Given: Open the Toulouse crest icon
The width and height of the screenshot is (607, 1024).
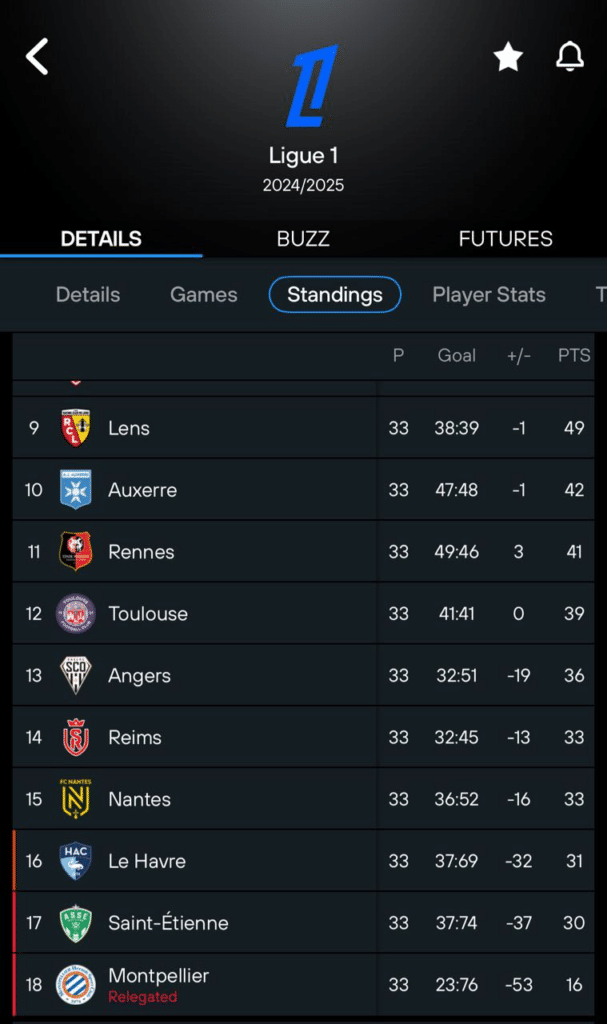Looking at the screenshot, I should pos(76,614).
